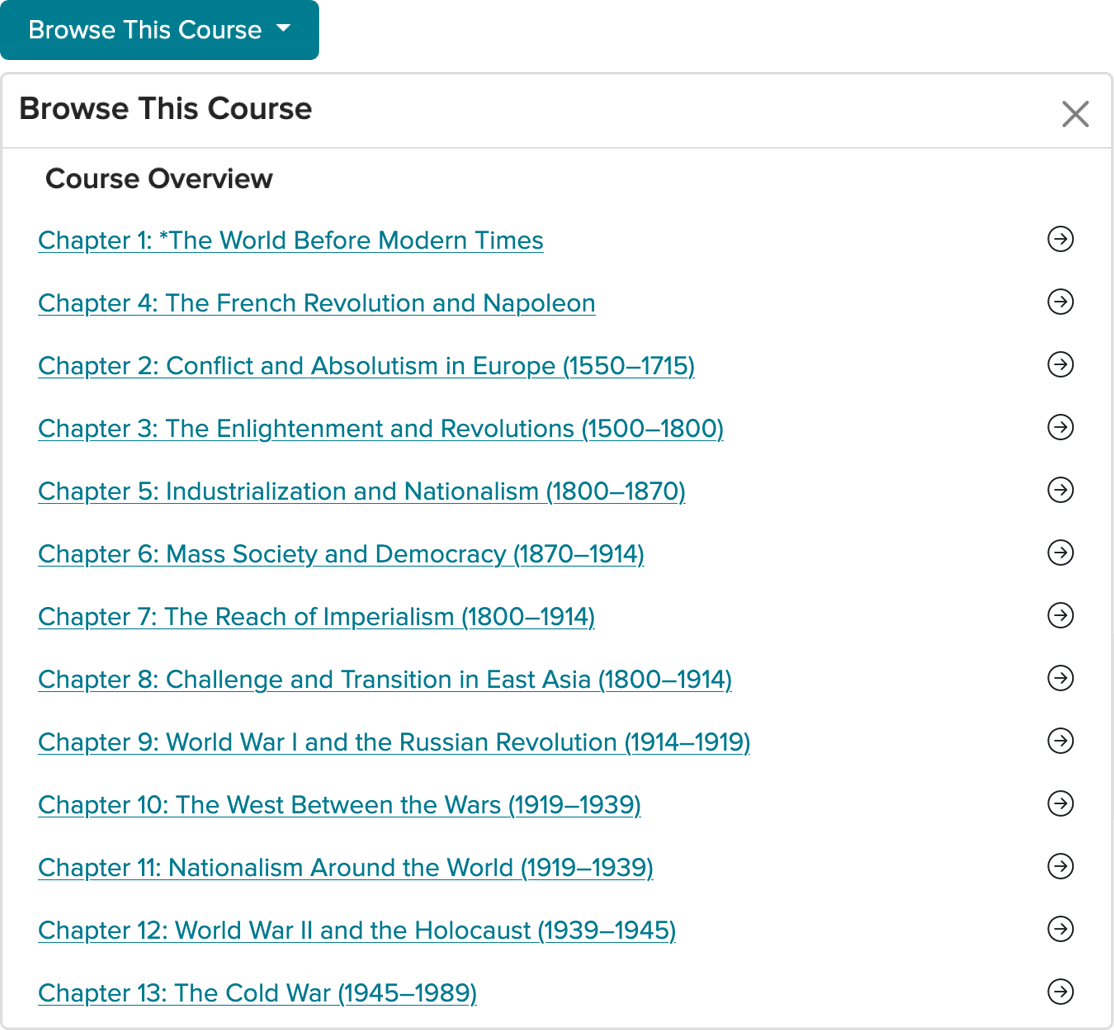Open Chapter 4: French Revolution and Napoleon link
The image size is (1114, 1030).
[316, 304]
